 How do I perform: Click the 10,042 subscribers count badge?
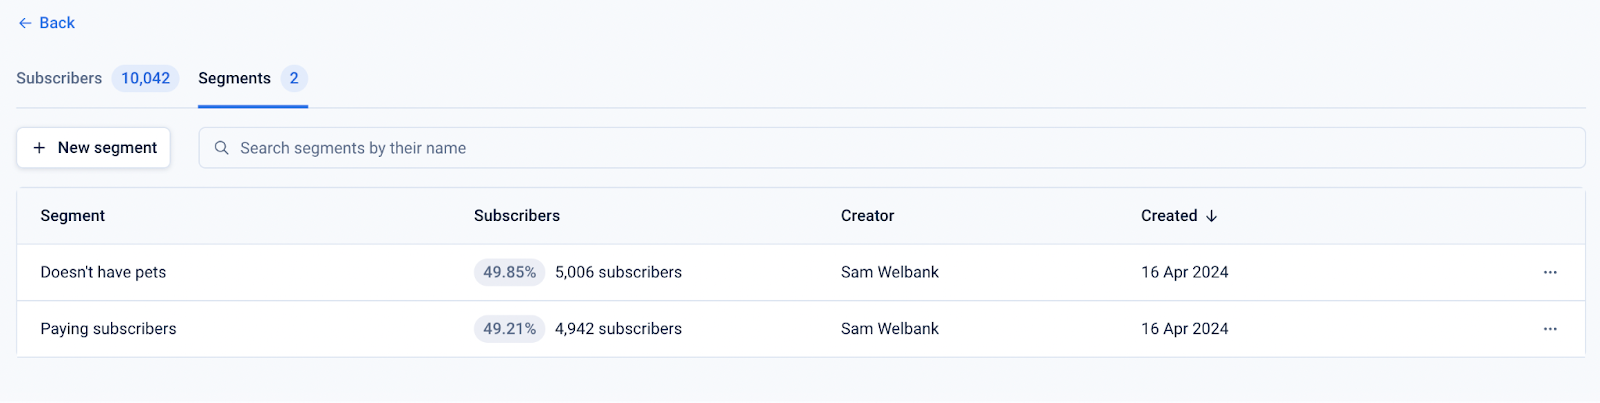coord(146,78)
